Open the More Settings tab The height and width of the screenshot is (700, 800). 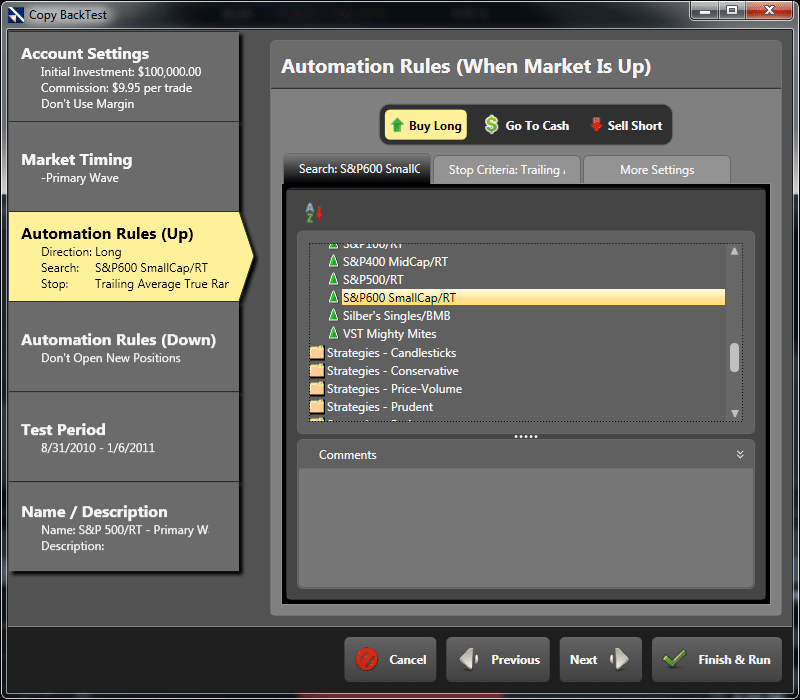coord(657,170)
